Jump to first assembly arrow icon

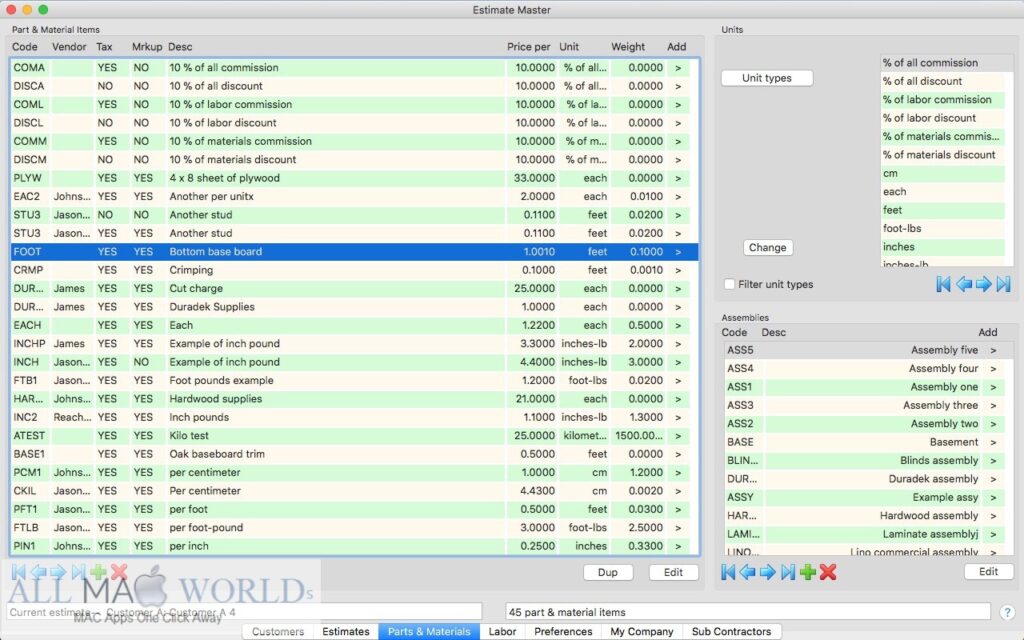tap(728, 572)
